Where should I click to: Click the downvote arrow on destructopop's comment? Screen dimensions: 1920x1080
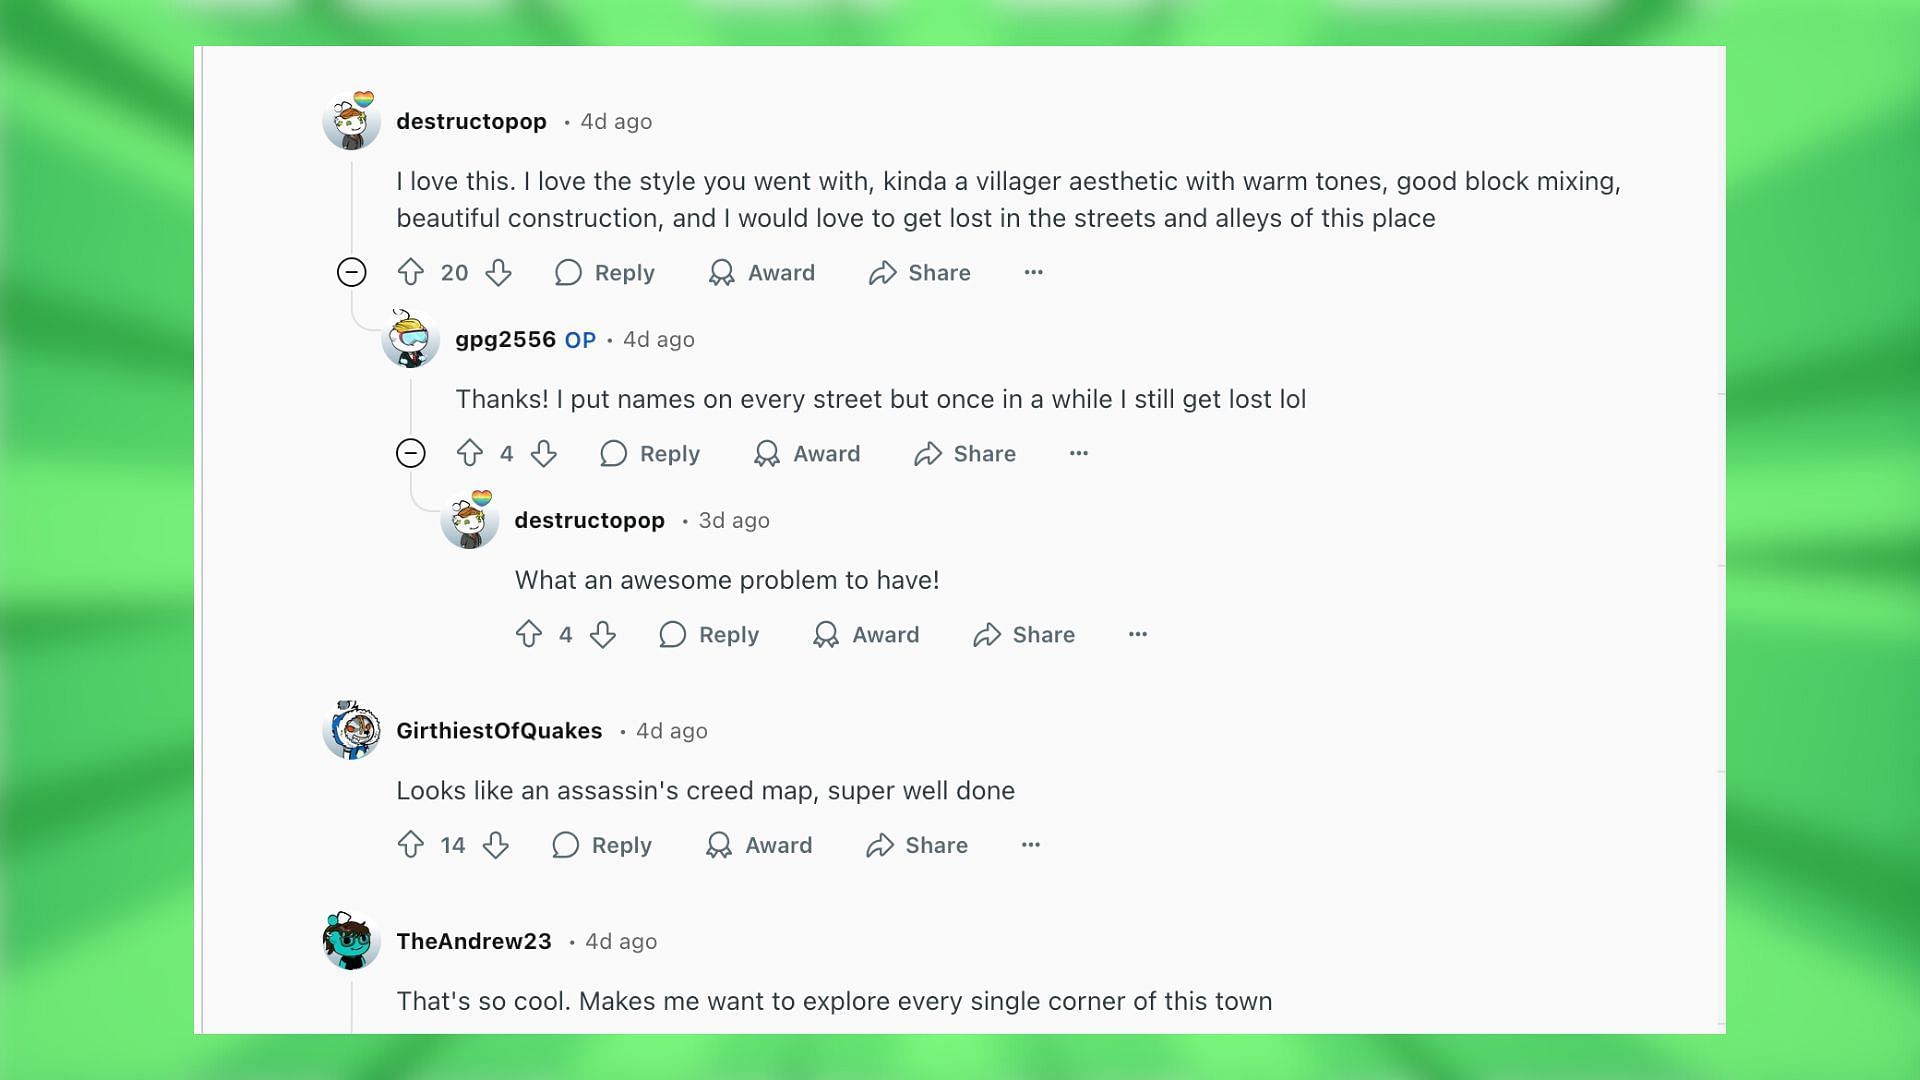click(498, 272)
